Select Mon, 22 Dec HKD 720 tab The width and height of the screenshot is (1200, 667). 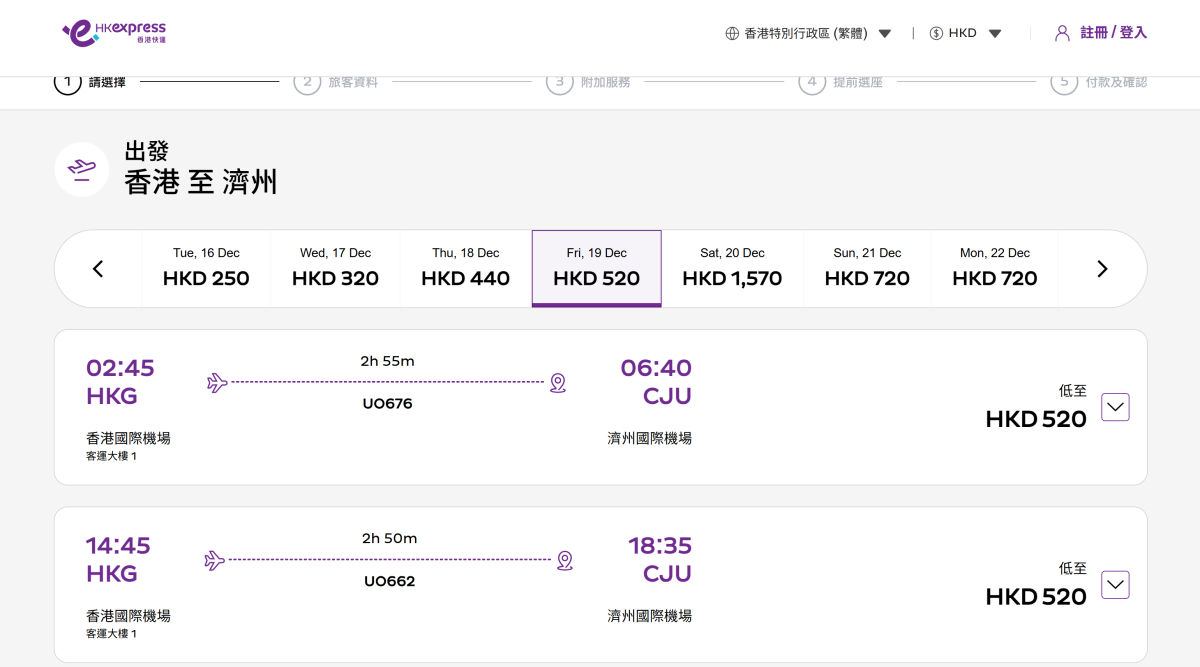tap(994, 268)
